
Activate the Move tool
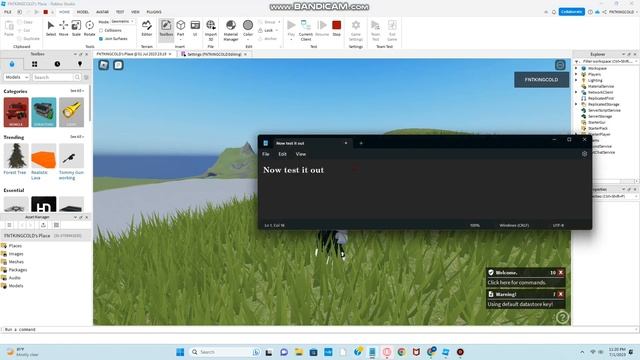(64, 29)
